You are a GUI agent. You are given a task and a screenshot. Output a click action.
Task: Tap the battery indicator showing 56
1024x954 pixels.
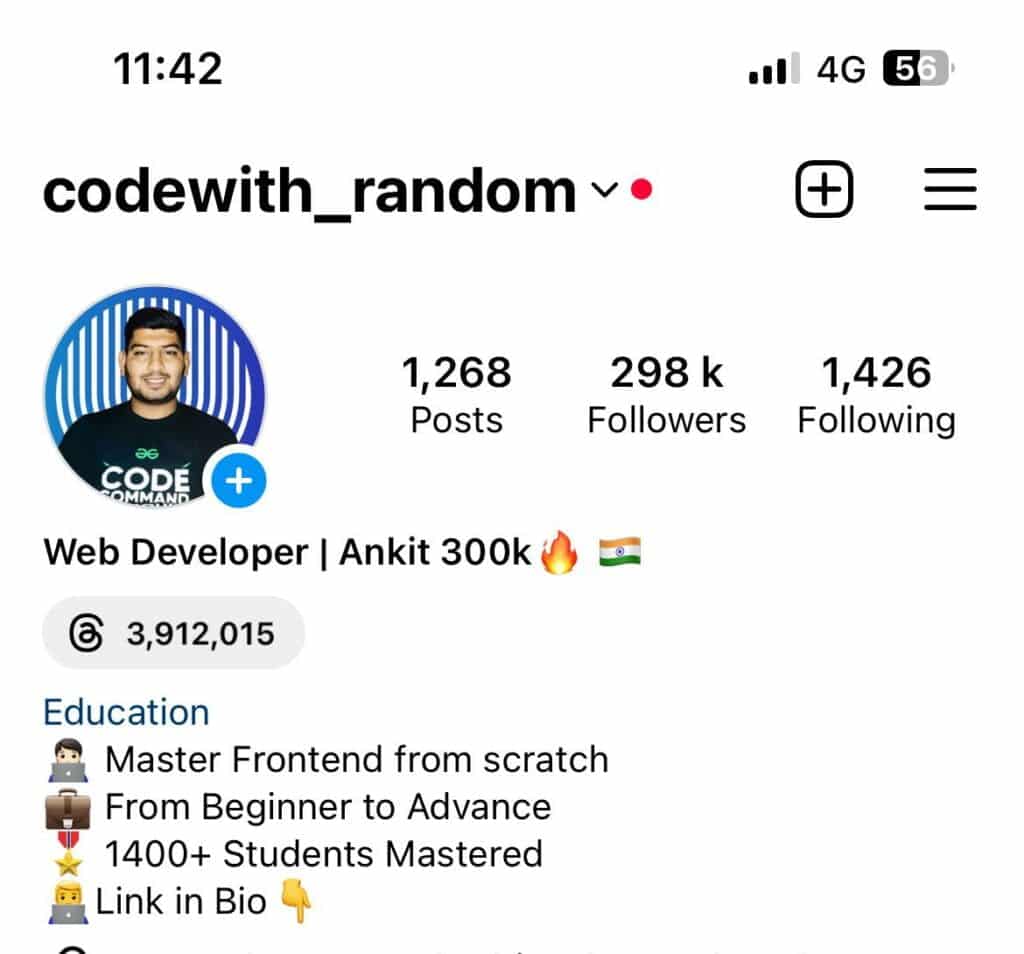coord(918,68)
